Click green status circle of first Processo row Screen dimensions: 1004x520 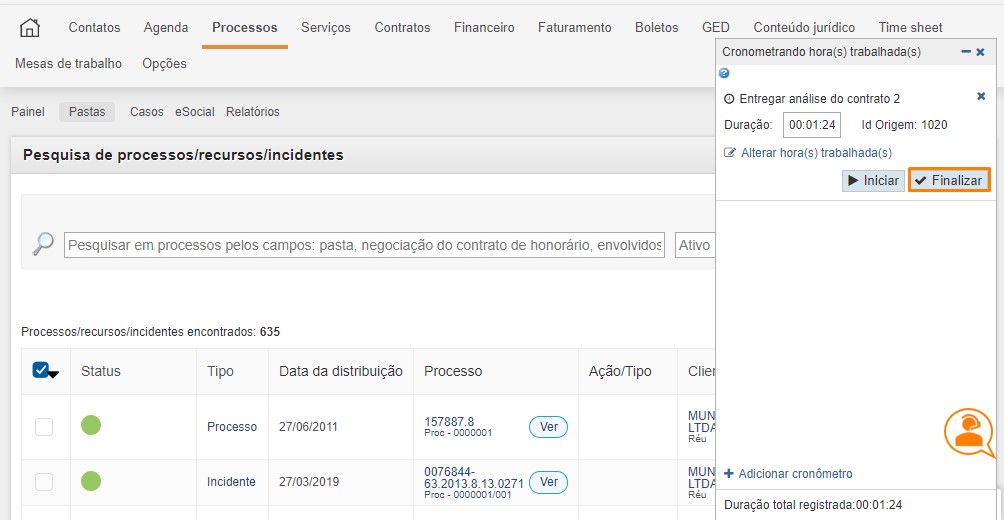[x=91, y=425]
